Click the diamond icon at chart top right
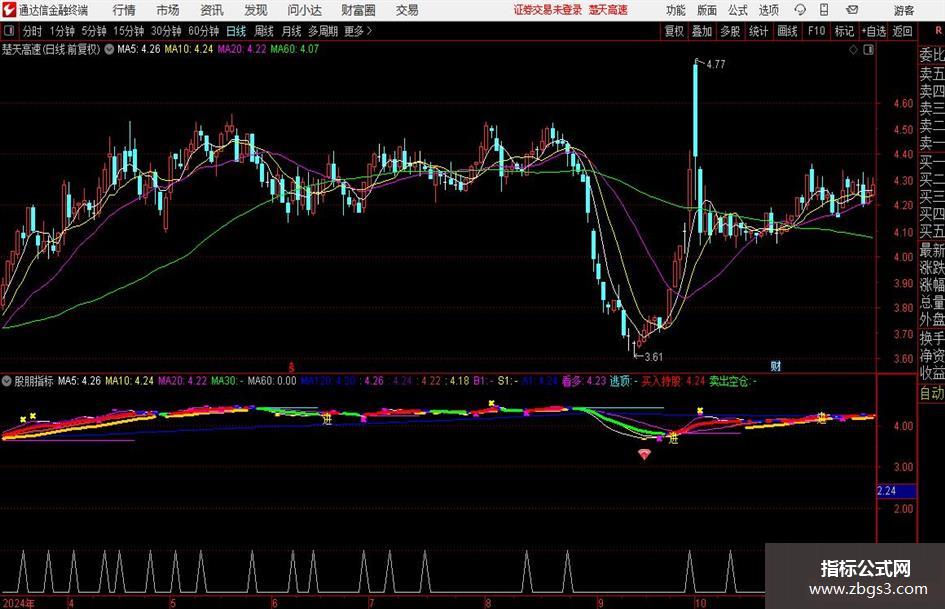 853,50
